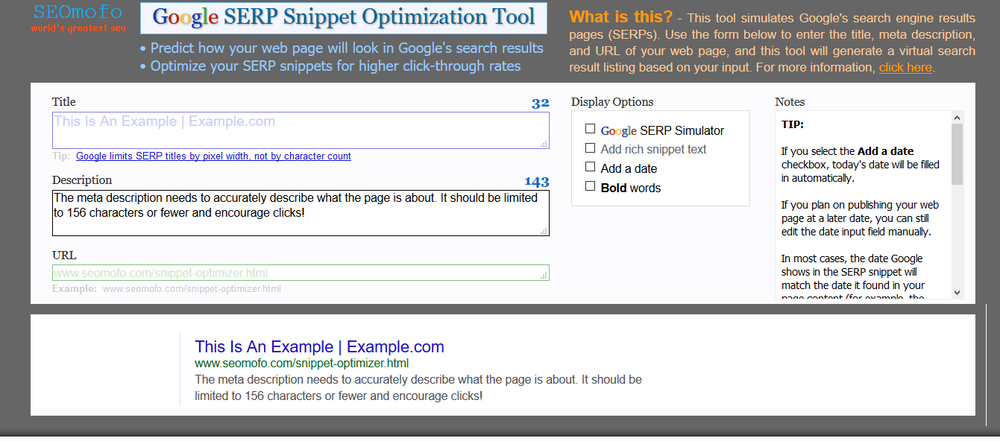Enable the Google SERP Simulator checkbox
Image resolution: width=1000 pixels, height=441 pixels.
pyautogui.click(x=590, y=129)
